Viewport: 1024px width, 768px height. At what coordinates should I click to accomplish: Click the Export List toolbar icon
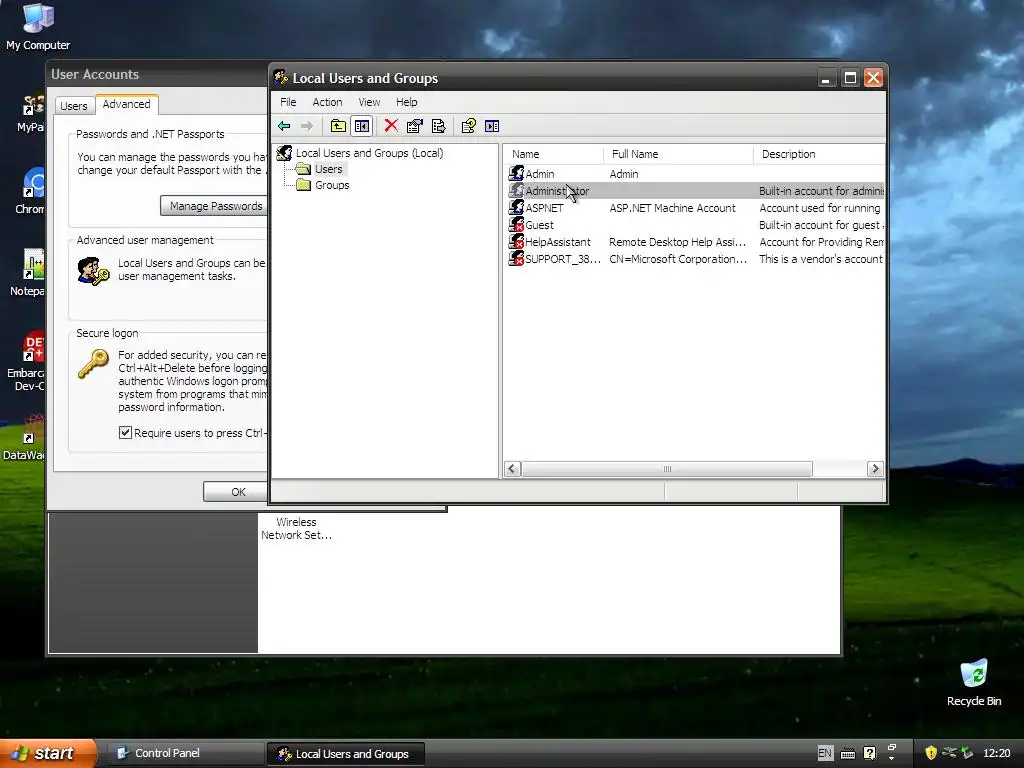[439, 126]
